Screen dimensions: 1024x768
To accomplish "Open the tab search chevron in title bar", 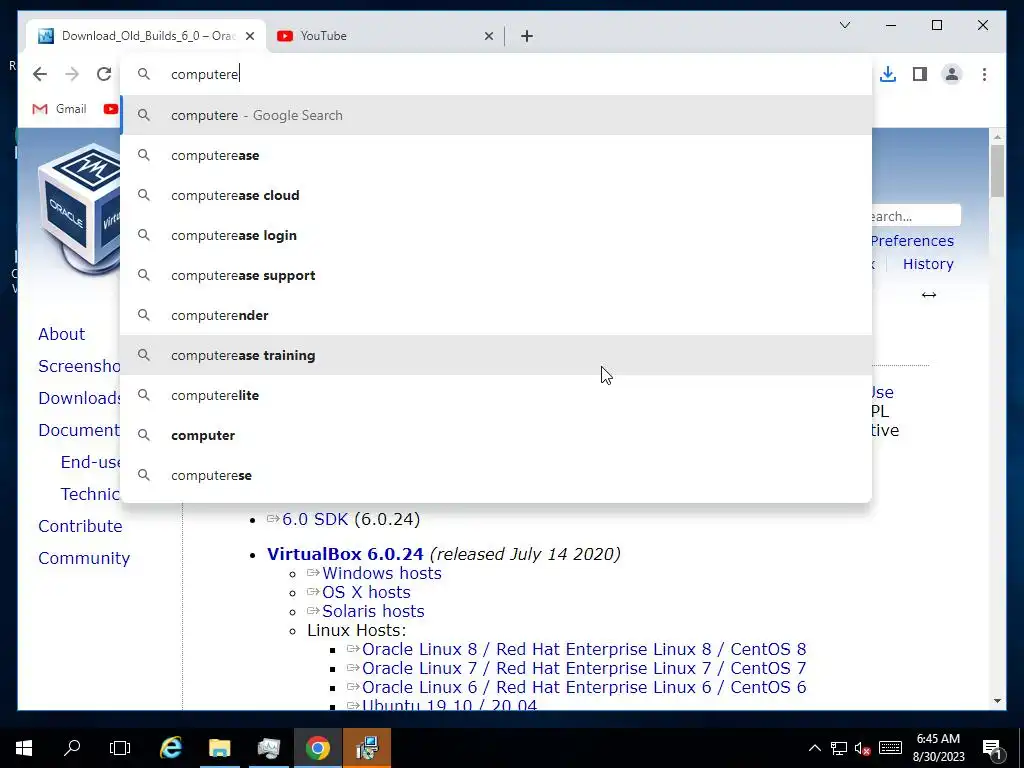I will coord(844,25).
